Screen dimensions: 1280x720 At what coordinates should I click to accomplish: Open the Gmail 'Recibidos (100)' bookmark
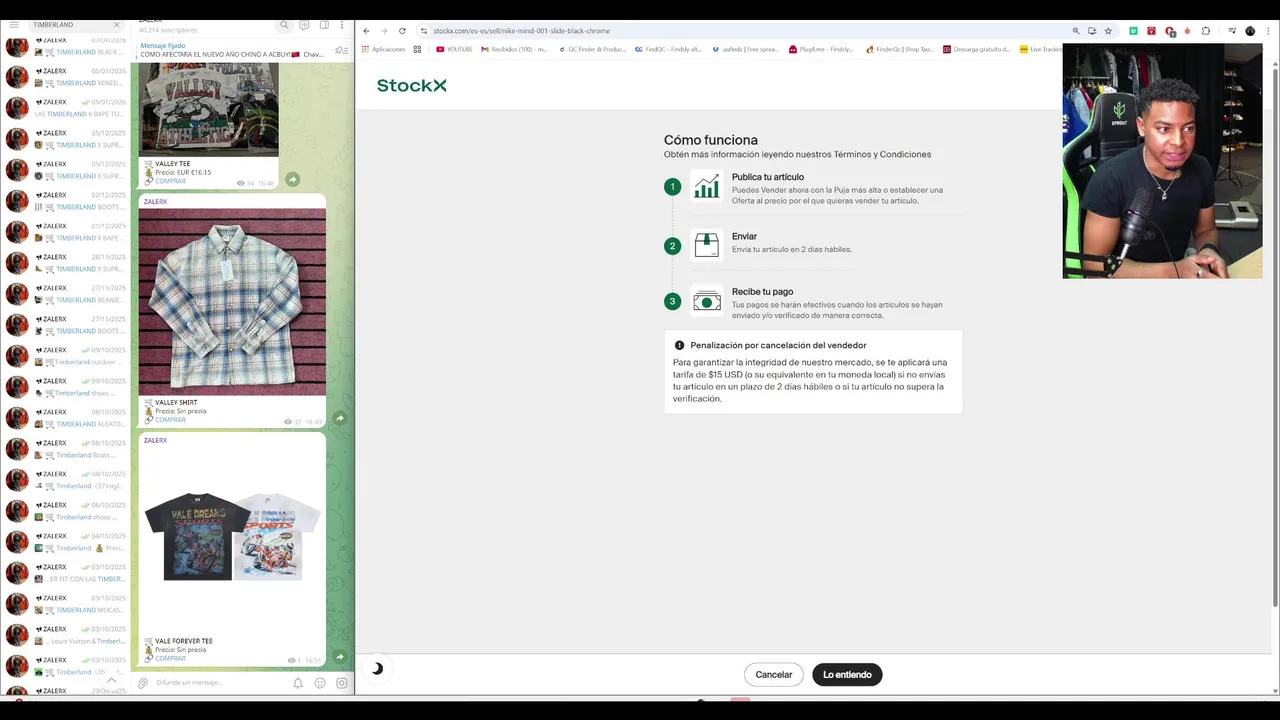tap(514, 49)
